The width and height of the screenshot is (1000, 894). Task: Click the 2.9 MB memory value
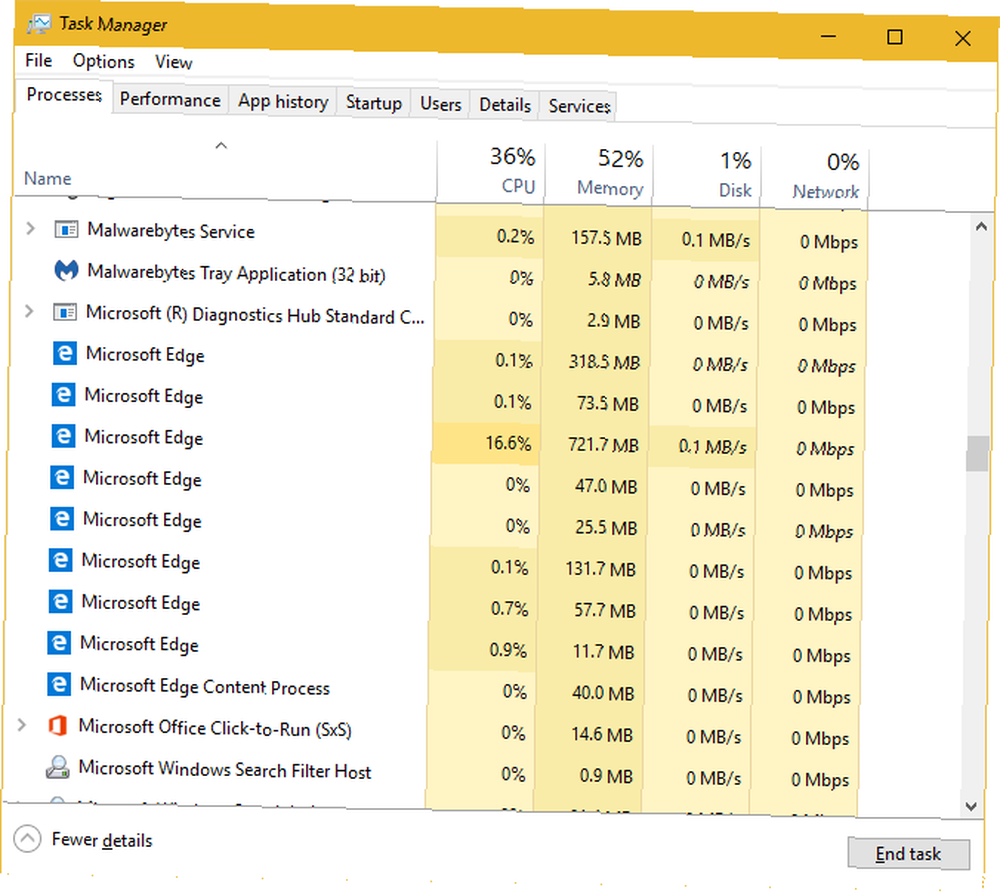coord(613,321)
